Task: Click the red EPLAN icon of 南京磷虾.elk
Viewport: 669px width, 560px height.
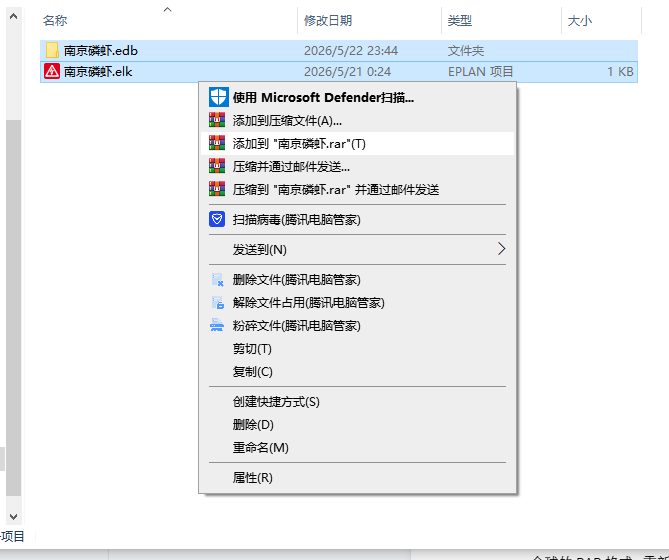Action: (52, 71)
